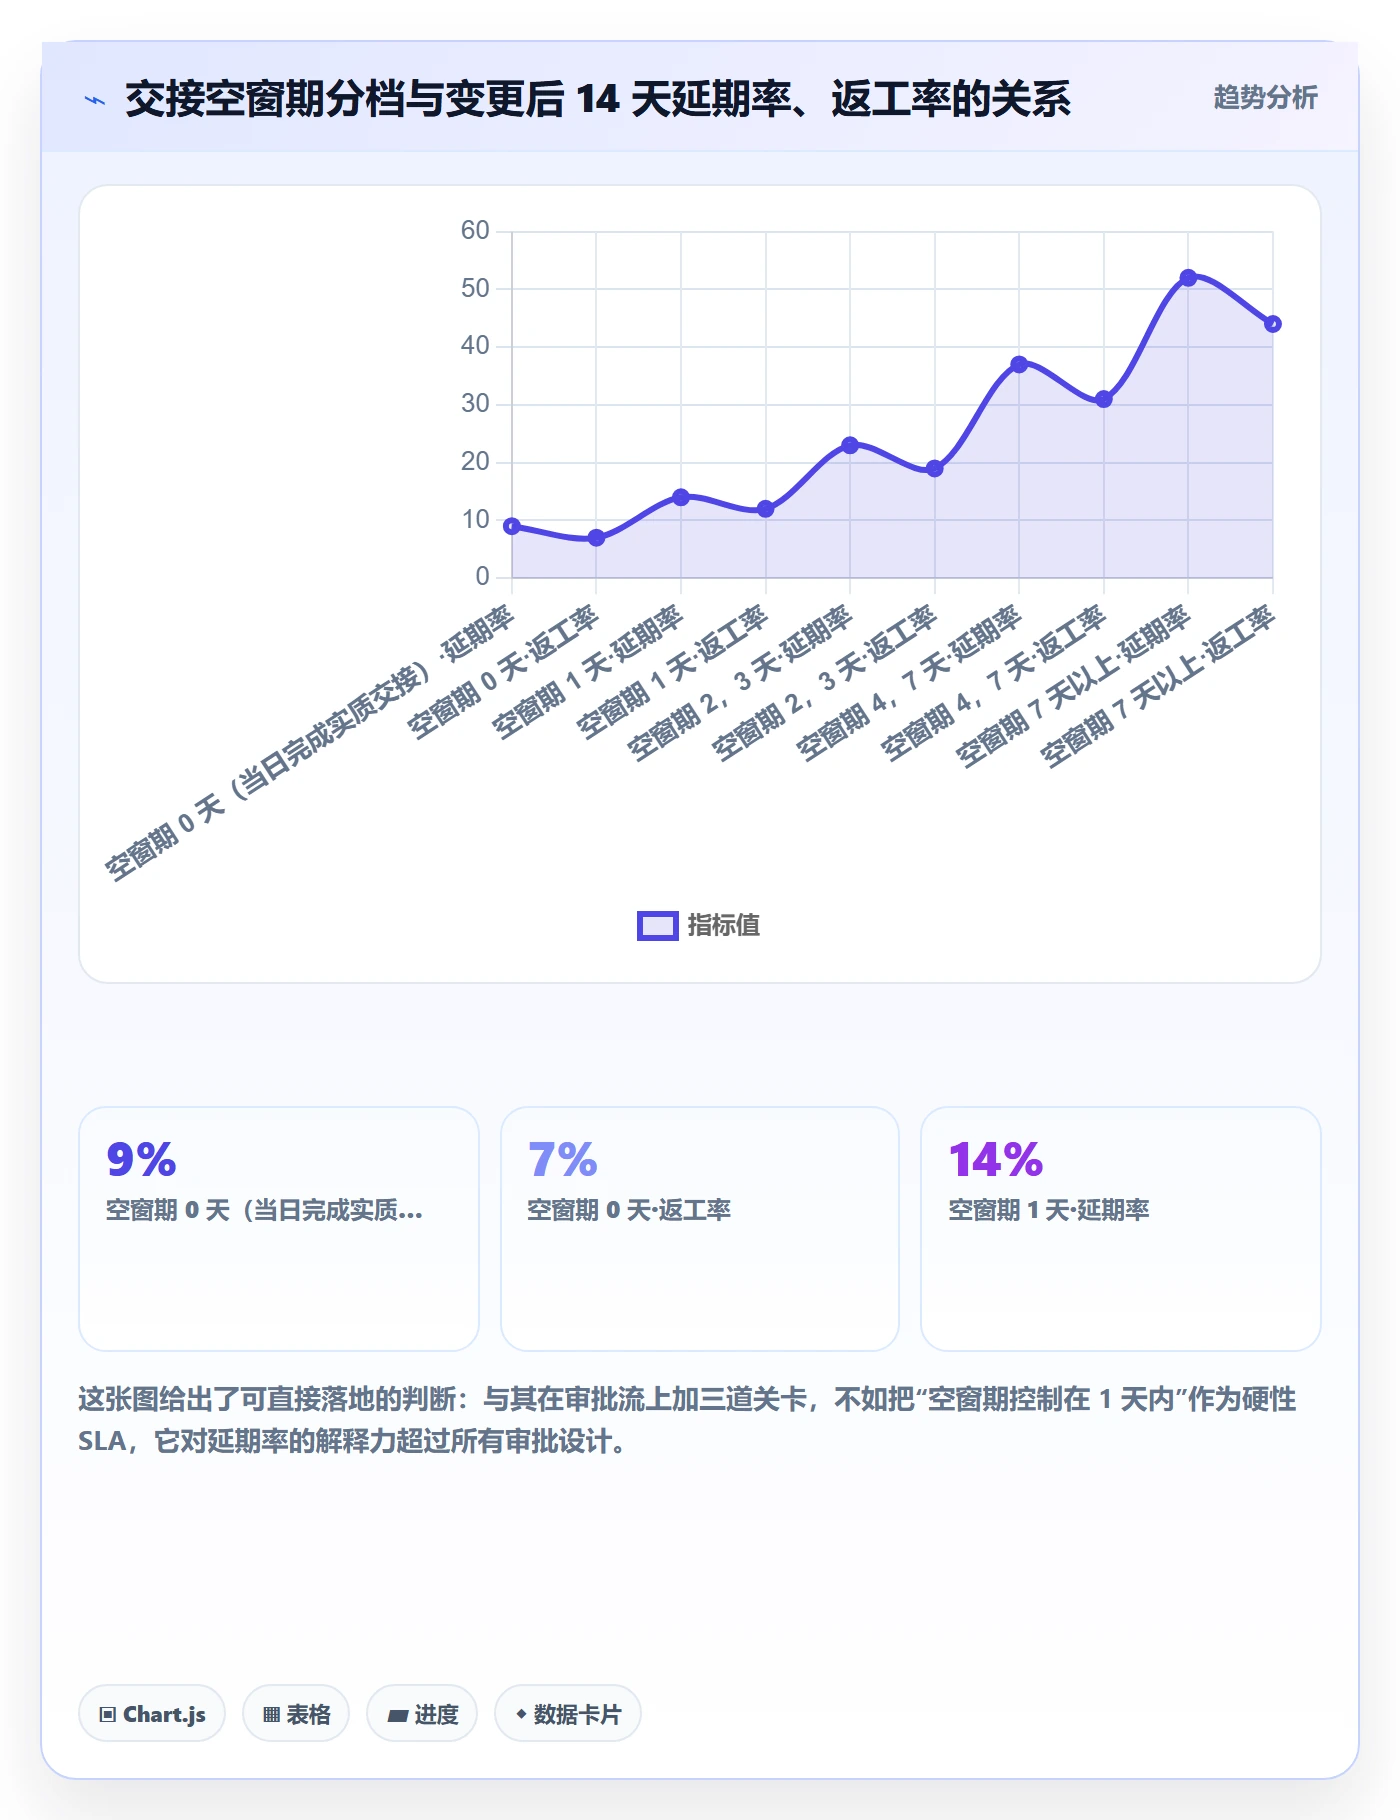Click the lightning icon beside the title
The image size is (1400, 1820).
(x=95, y=100)
